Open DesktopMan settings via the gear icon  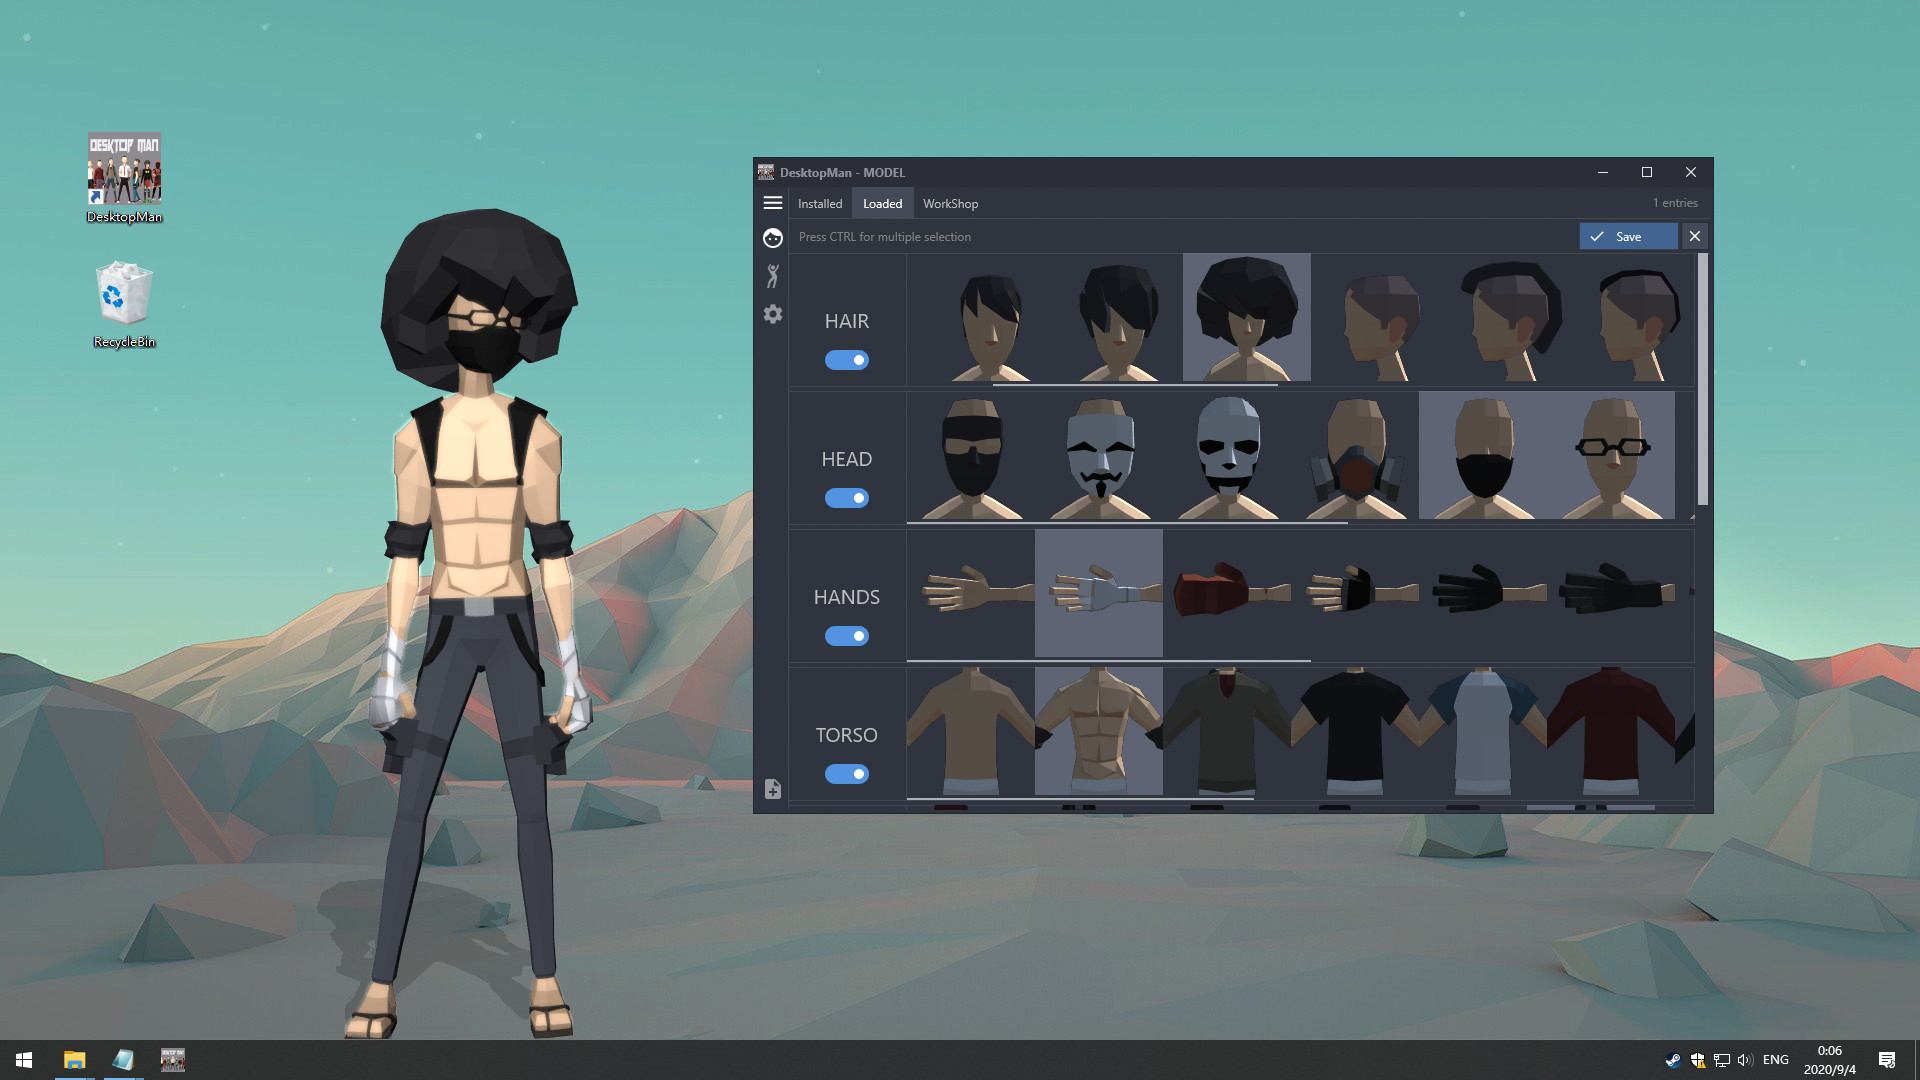[772, 314]
